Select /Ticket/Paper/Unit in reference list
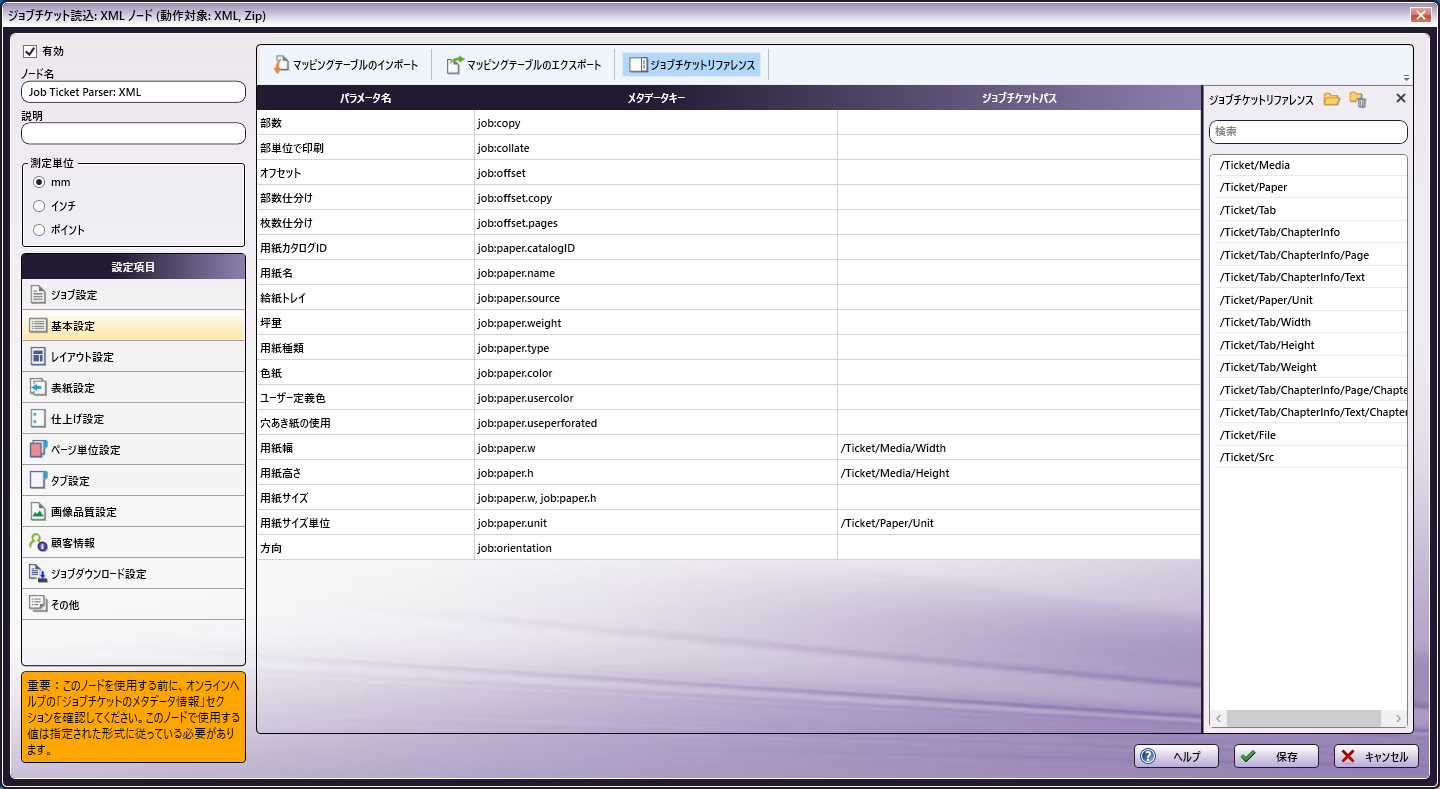1440x789 pixels. (1310, 300)
